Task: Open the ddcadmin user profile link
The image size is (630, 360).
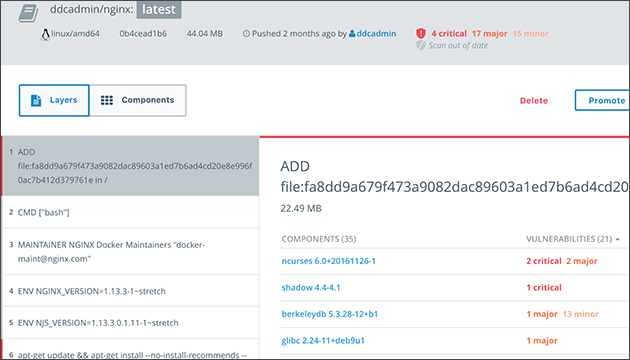Action: [x=376, y=34]
